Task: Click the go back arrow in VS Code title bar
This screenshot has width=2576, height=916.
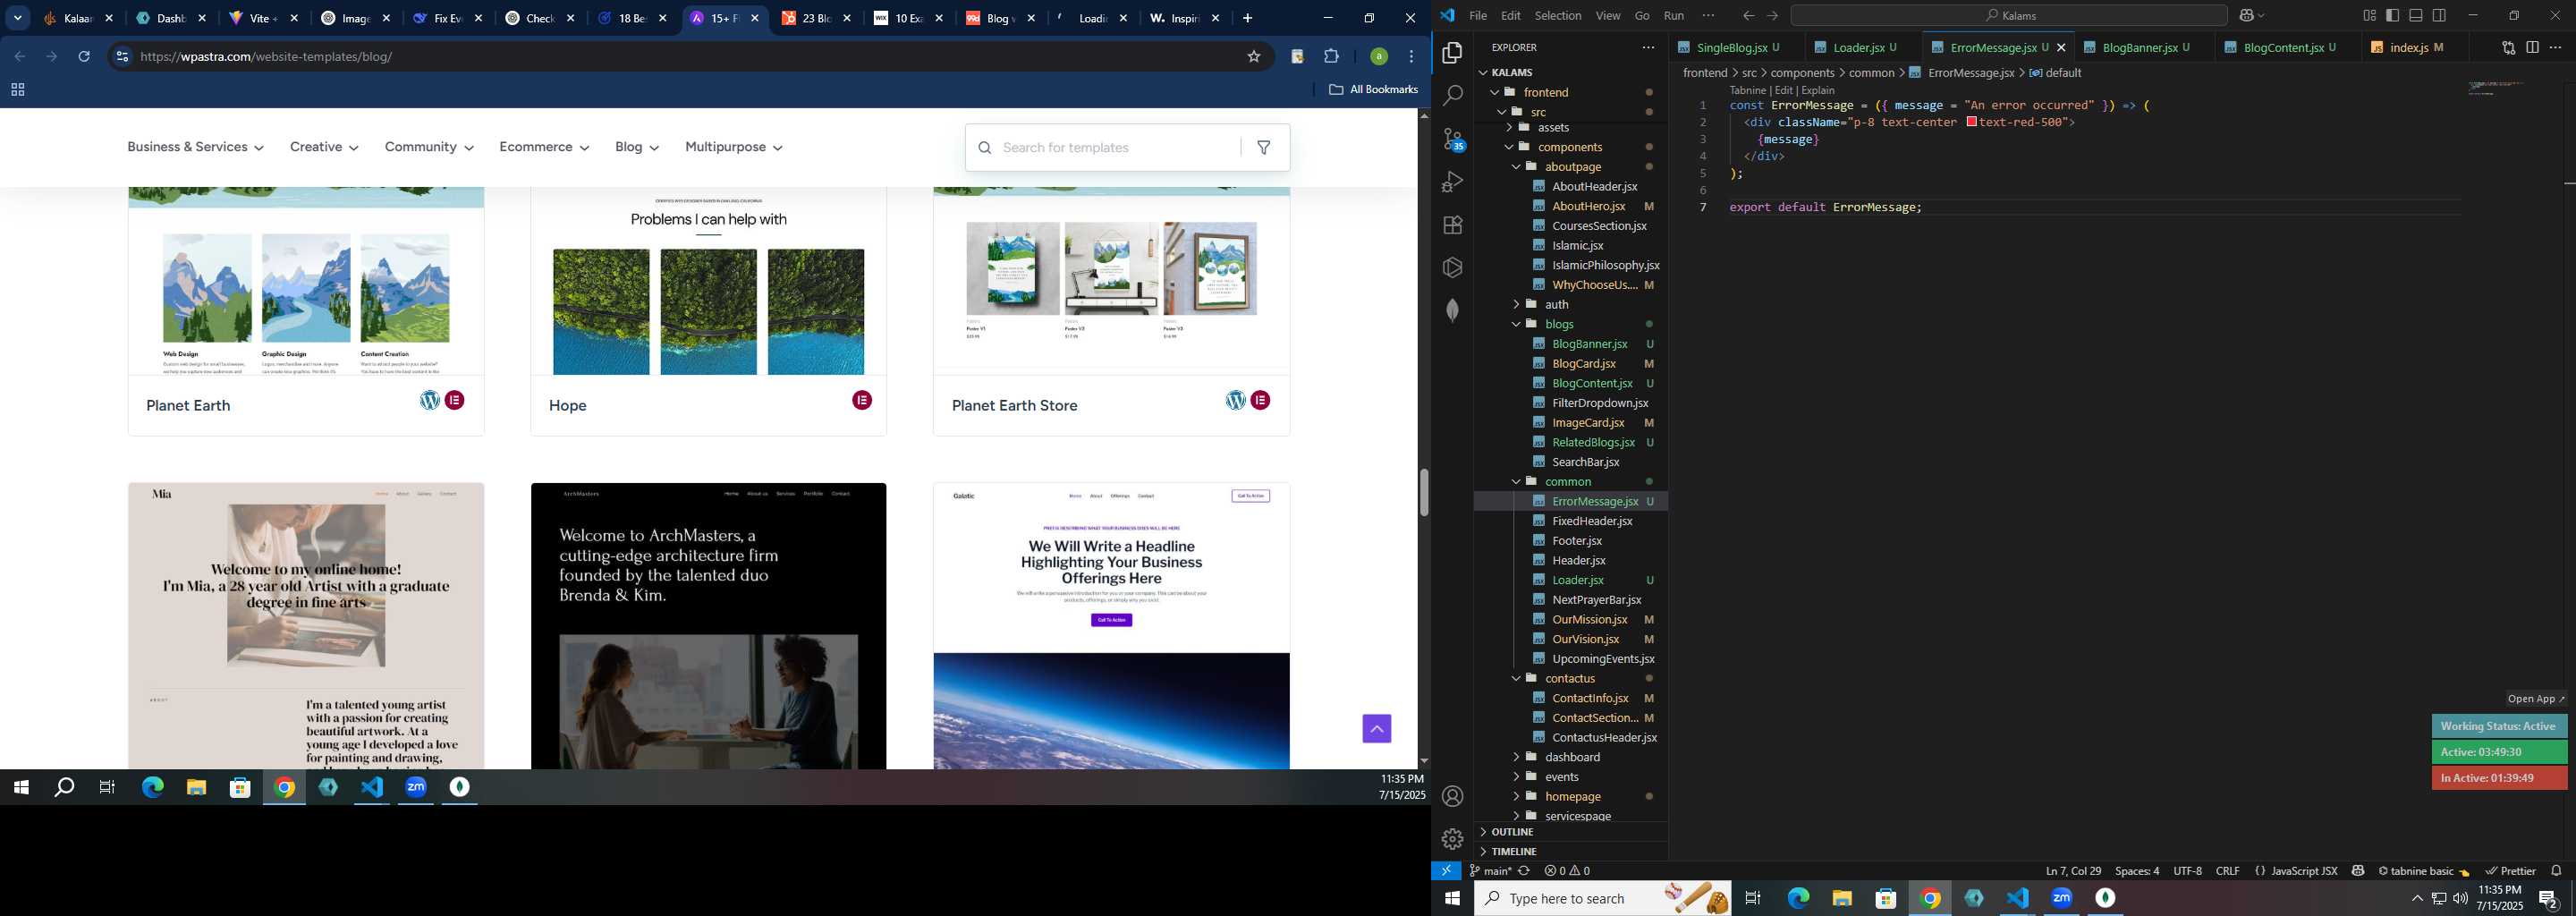Action: [x=1748, y=16]
